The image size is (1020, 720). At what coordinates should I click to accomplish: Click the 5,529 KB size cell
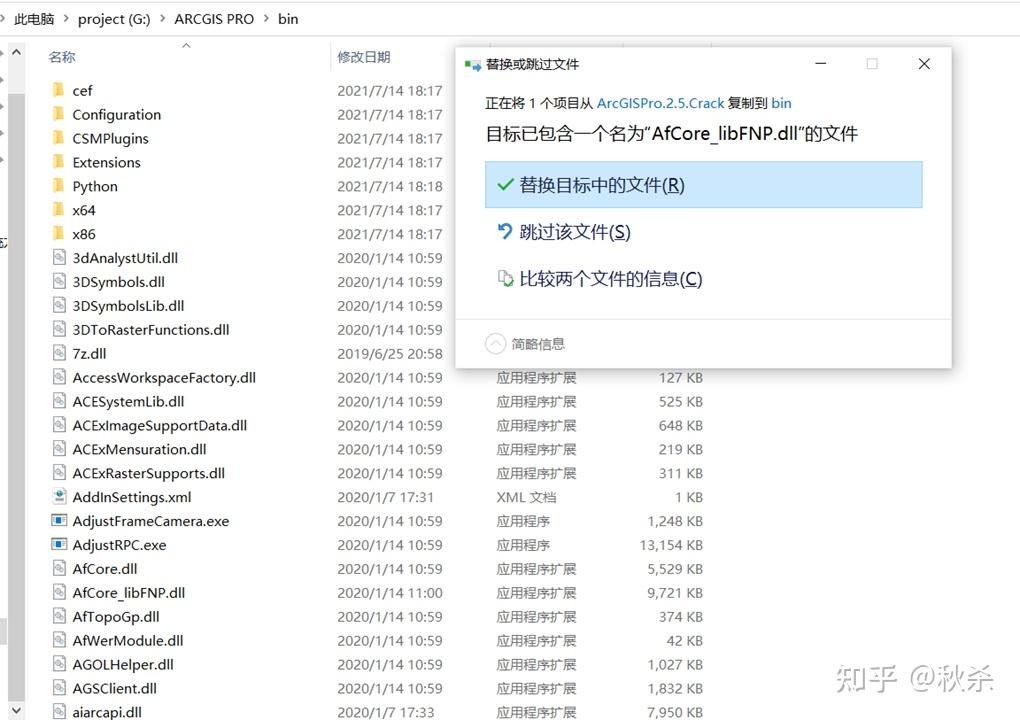(675, 569)
